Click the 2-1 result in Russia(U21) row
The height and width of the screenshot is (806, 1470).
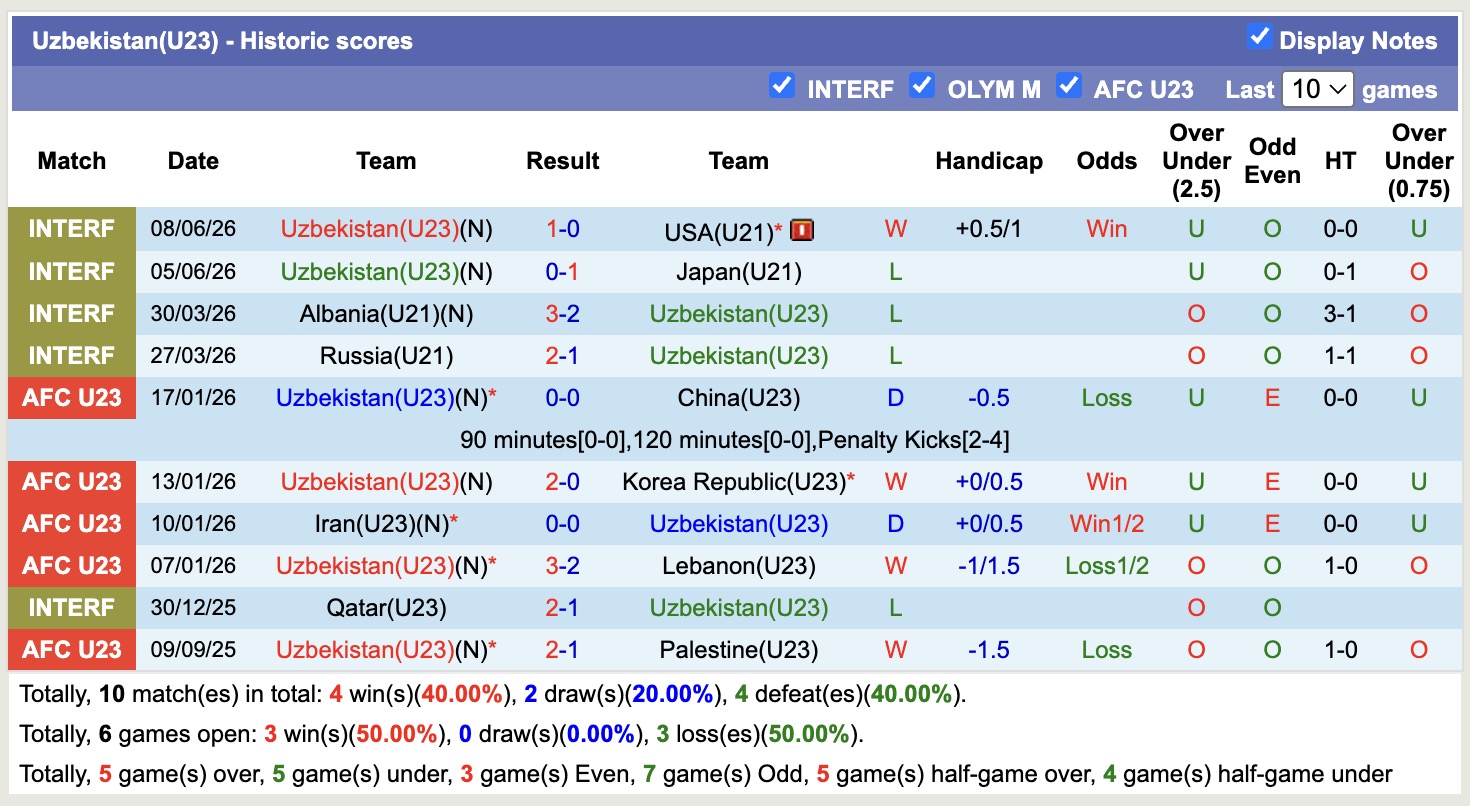(563, 355)
